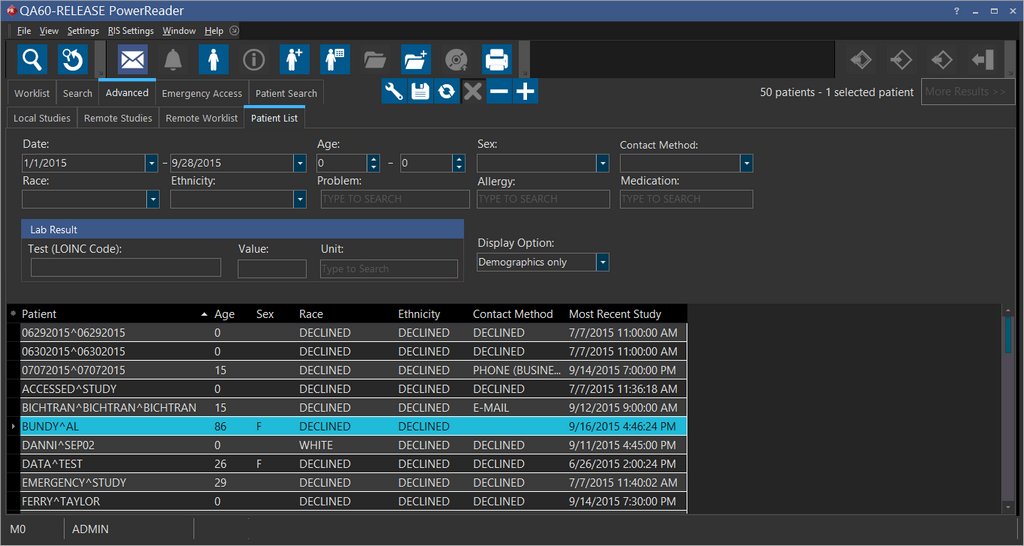This screenshot has height=546, width=1024.
Task: Click the circular arrows refresh icon
Action: tap(447, 92)
